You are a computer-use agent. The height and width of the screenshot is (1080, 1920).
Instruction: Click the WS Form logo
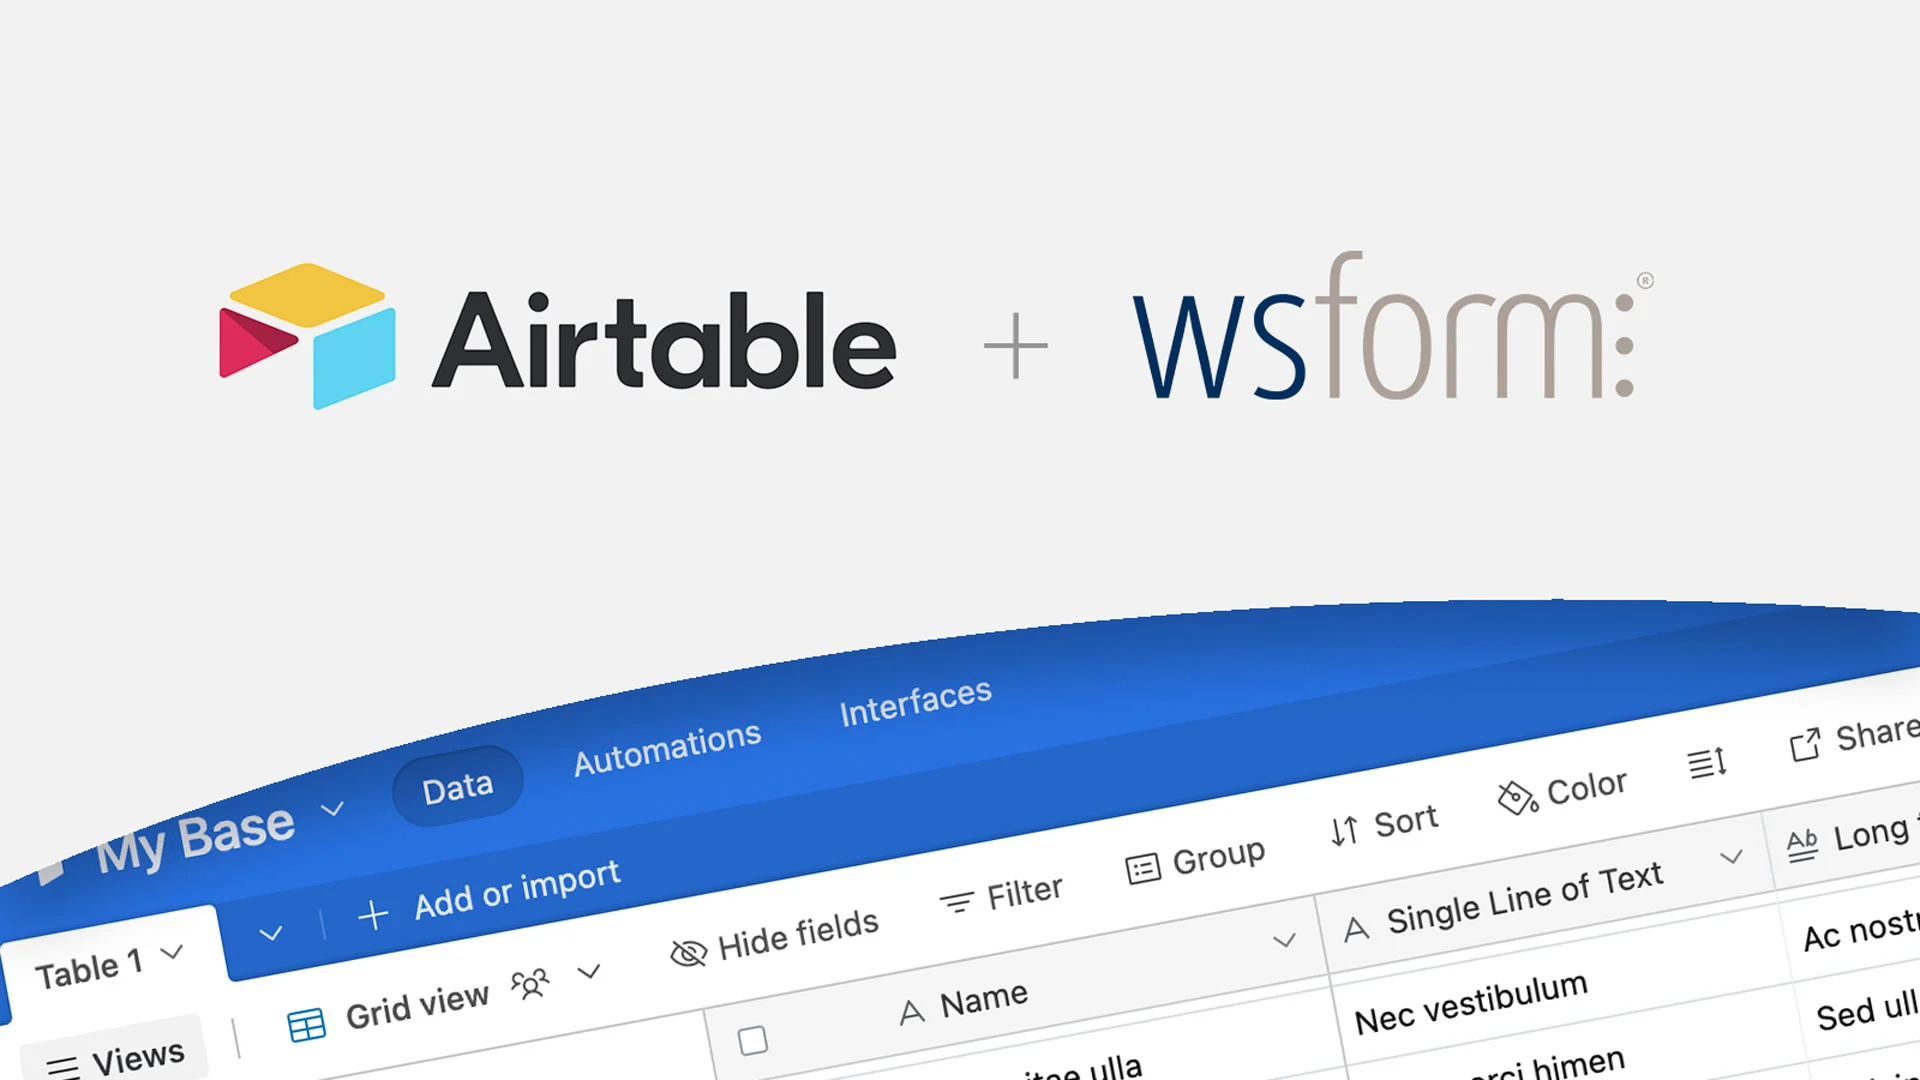point(1392,327)
